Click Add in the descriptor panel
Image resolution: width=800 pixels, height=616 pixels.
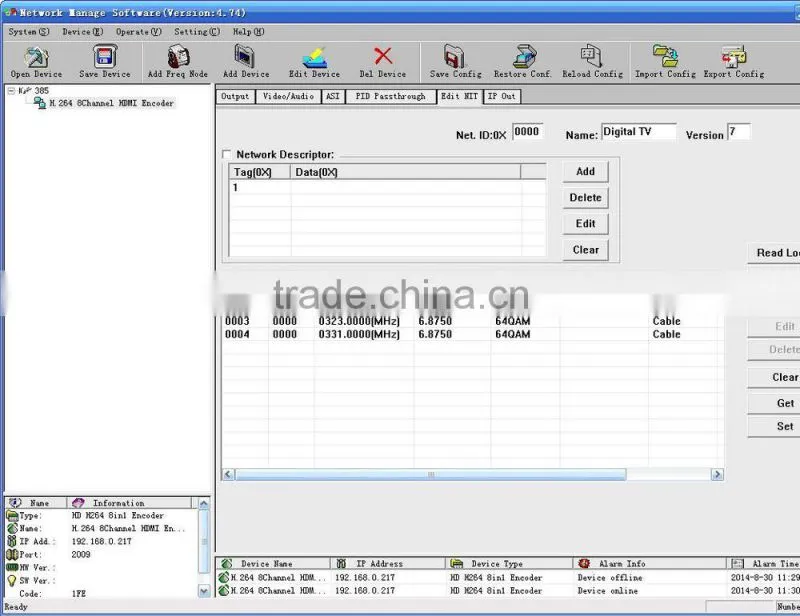pos(585,171)
